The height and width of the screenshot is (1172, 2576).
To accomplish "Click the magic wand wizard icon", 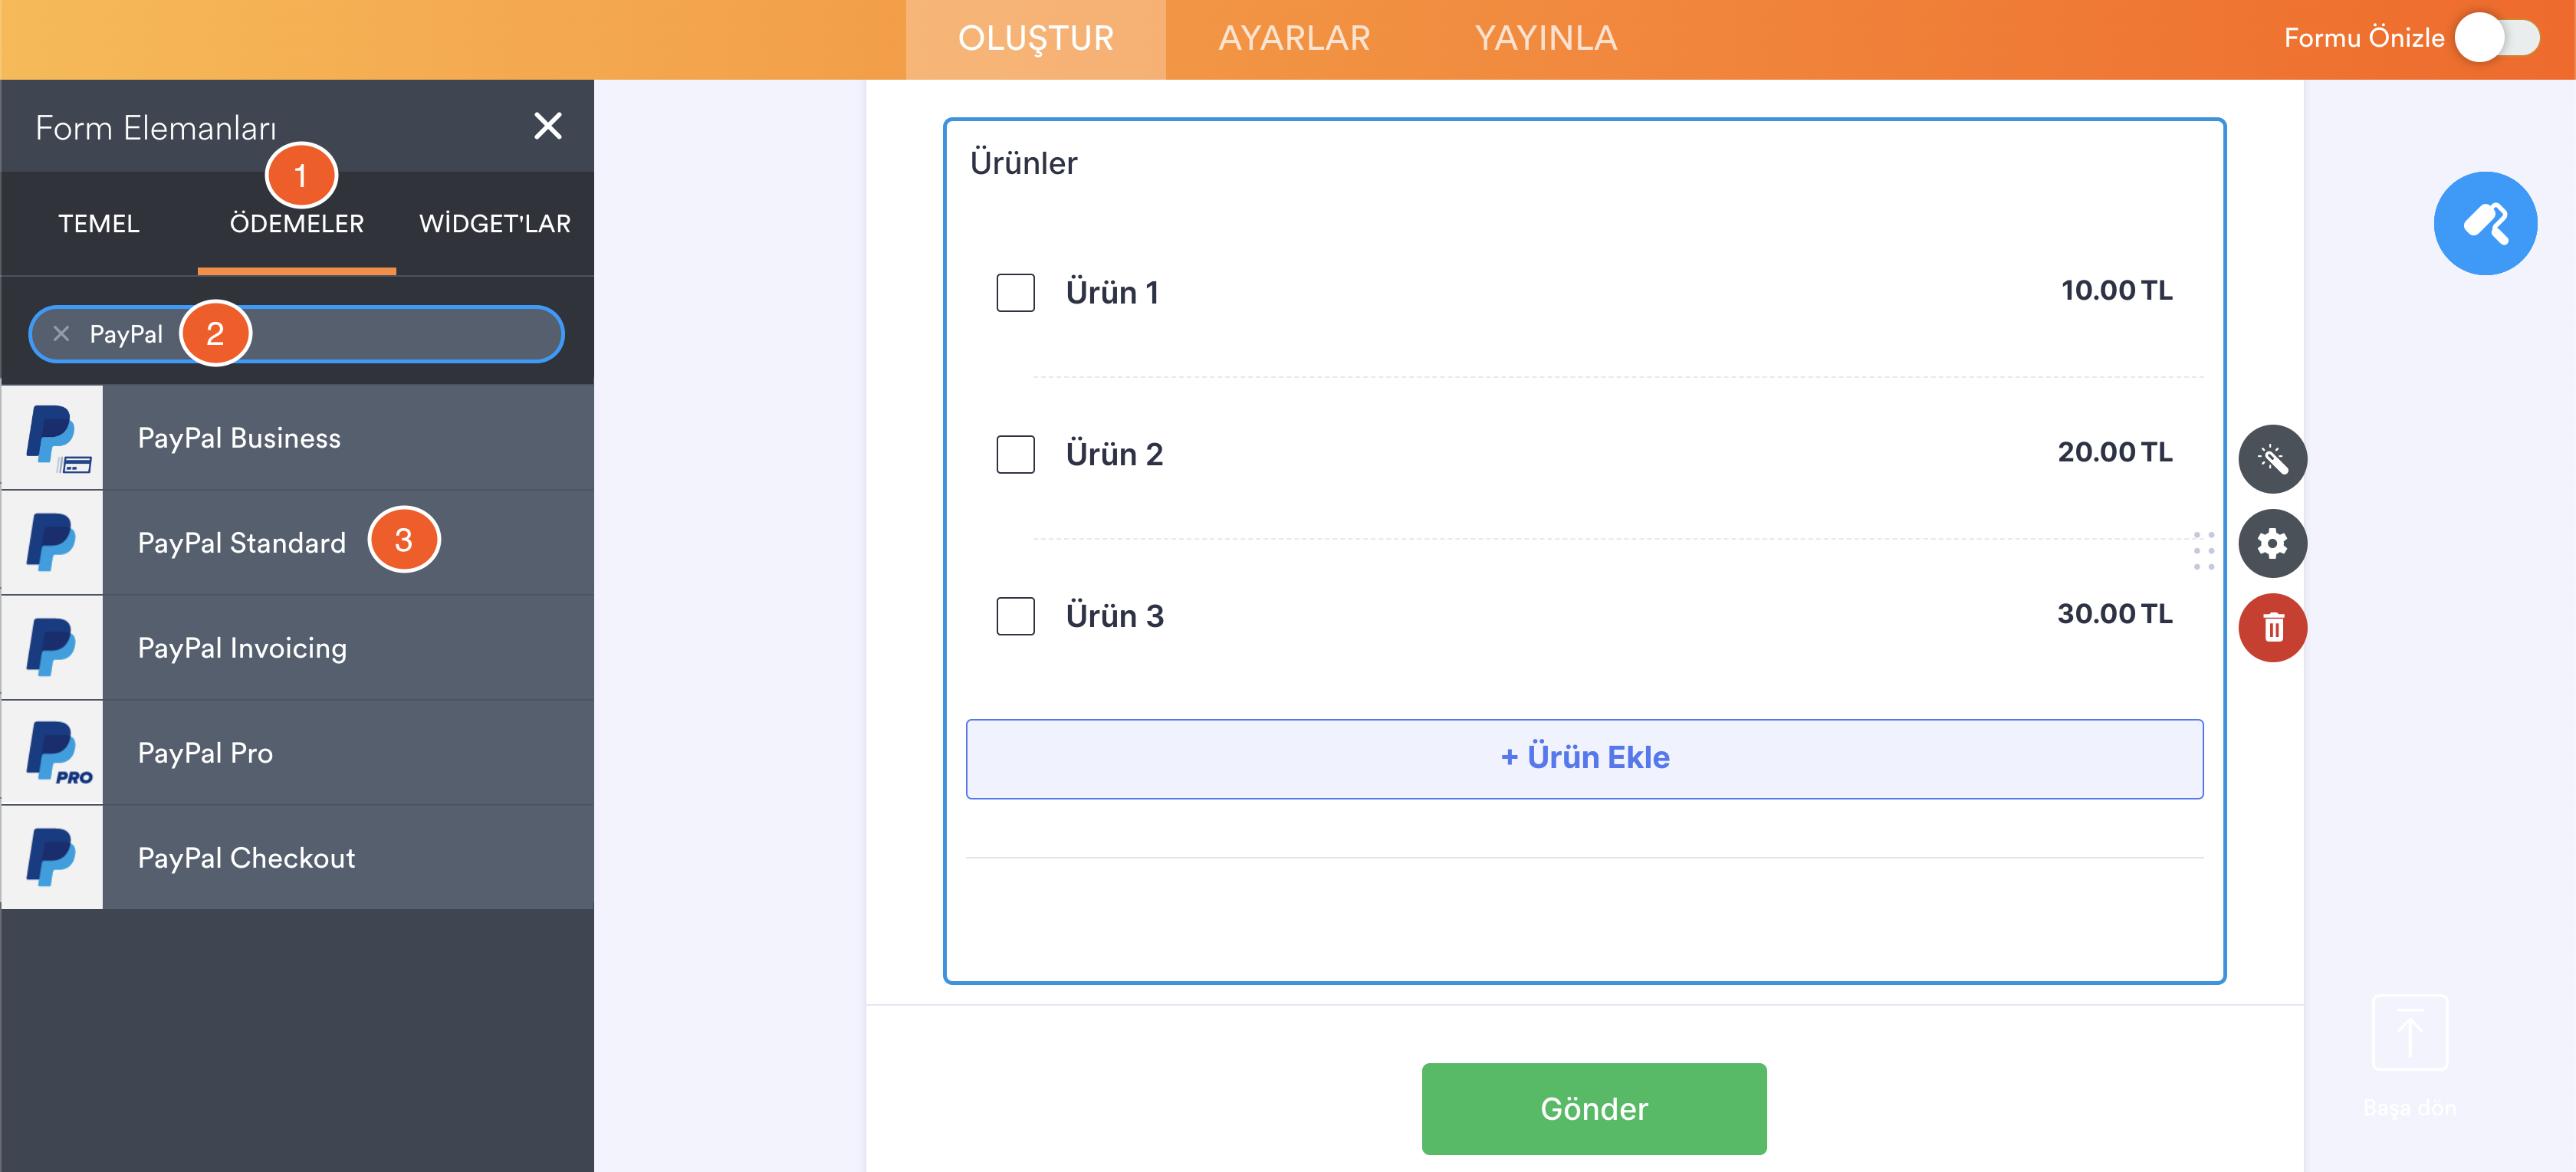I will (x=2271, y=459).
